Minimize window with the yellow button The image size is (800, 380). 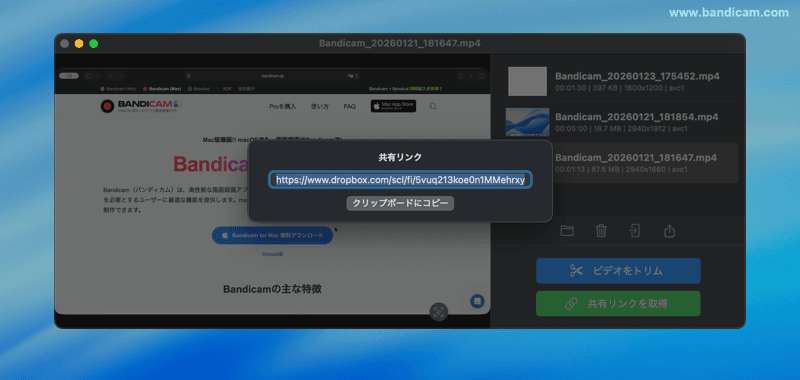click(79, 44)
